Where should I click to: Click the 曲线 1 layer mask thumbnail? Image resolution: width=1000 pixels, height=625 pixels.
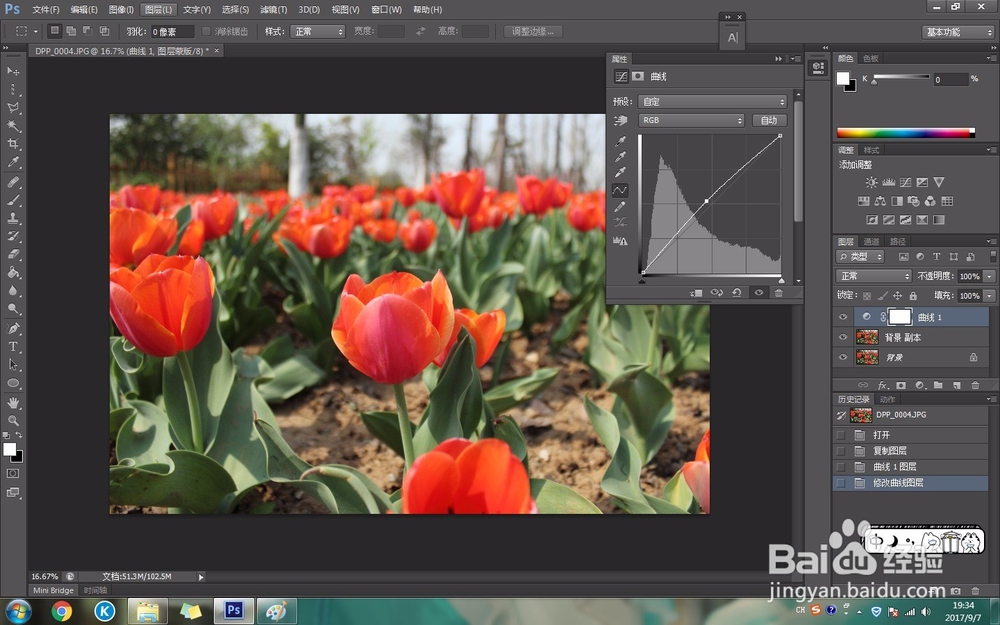[x=900, y=317]
